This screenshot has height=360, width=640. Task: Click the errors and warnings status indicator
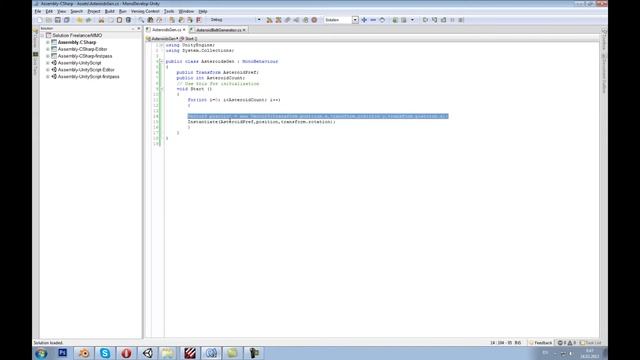tap(567, 343)
